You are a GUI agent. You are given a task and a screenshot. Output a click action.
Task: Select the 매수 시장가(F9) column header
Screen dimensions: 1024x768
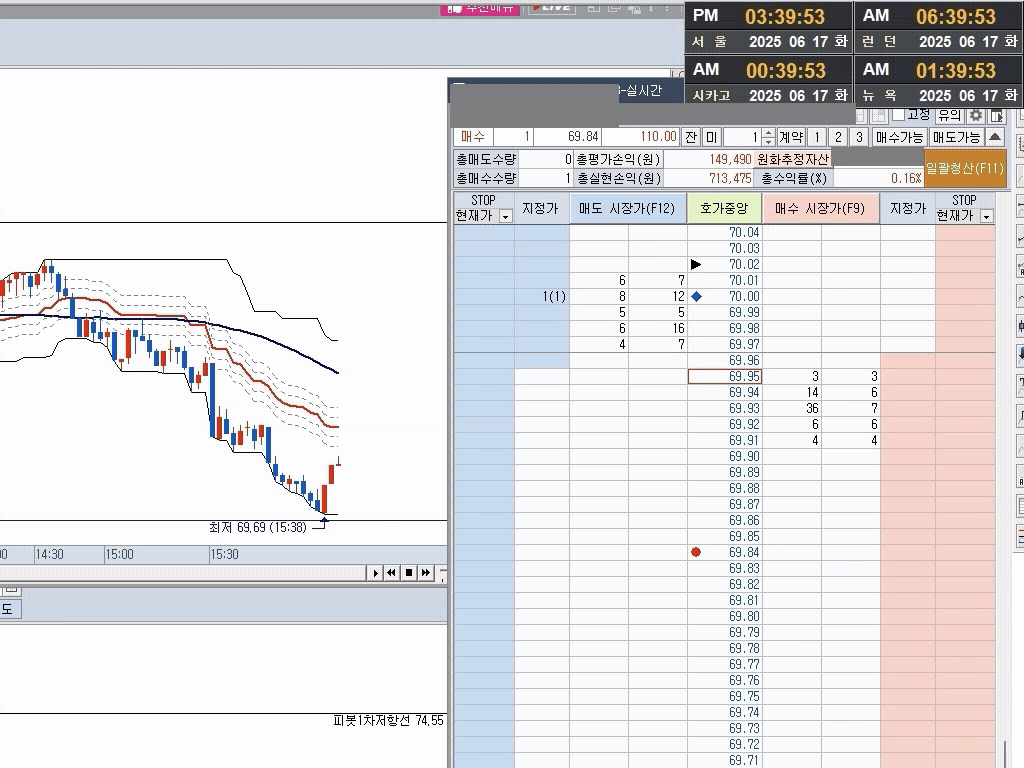820,209
